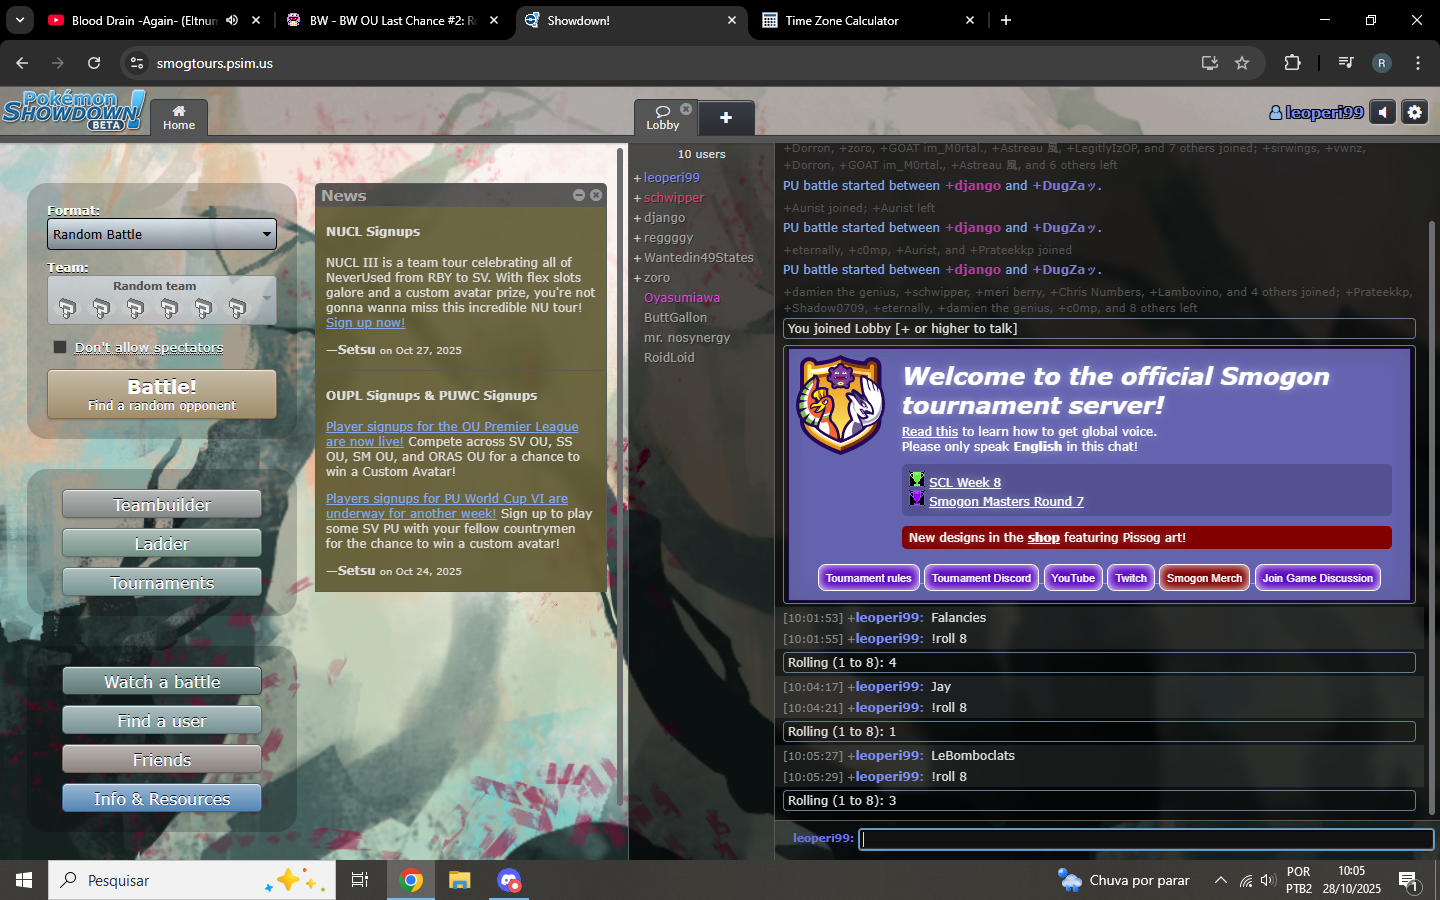Close the Lobby tab
The width and height of the screenshot is (1440, 900).
coord(686,109)
